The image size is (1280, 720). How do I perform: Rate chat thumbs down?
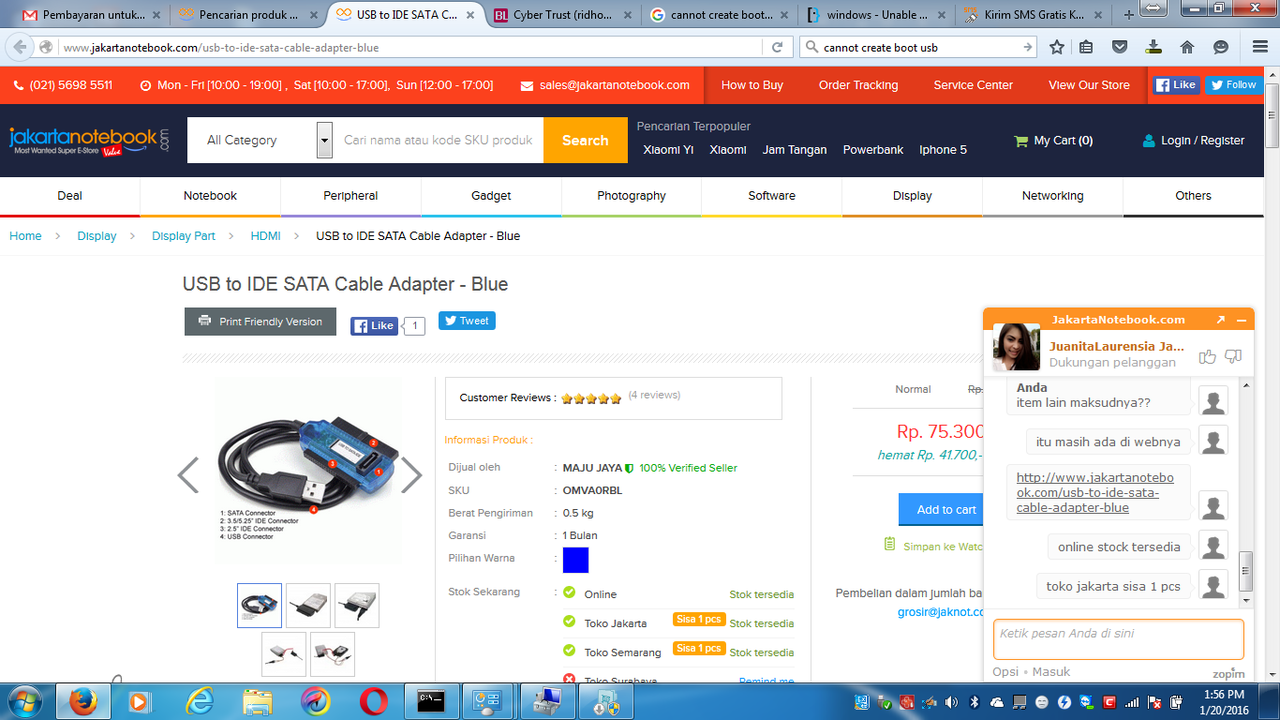[1233, 356]
